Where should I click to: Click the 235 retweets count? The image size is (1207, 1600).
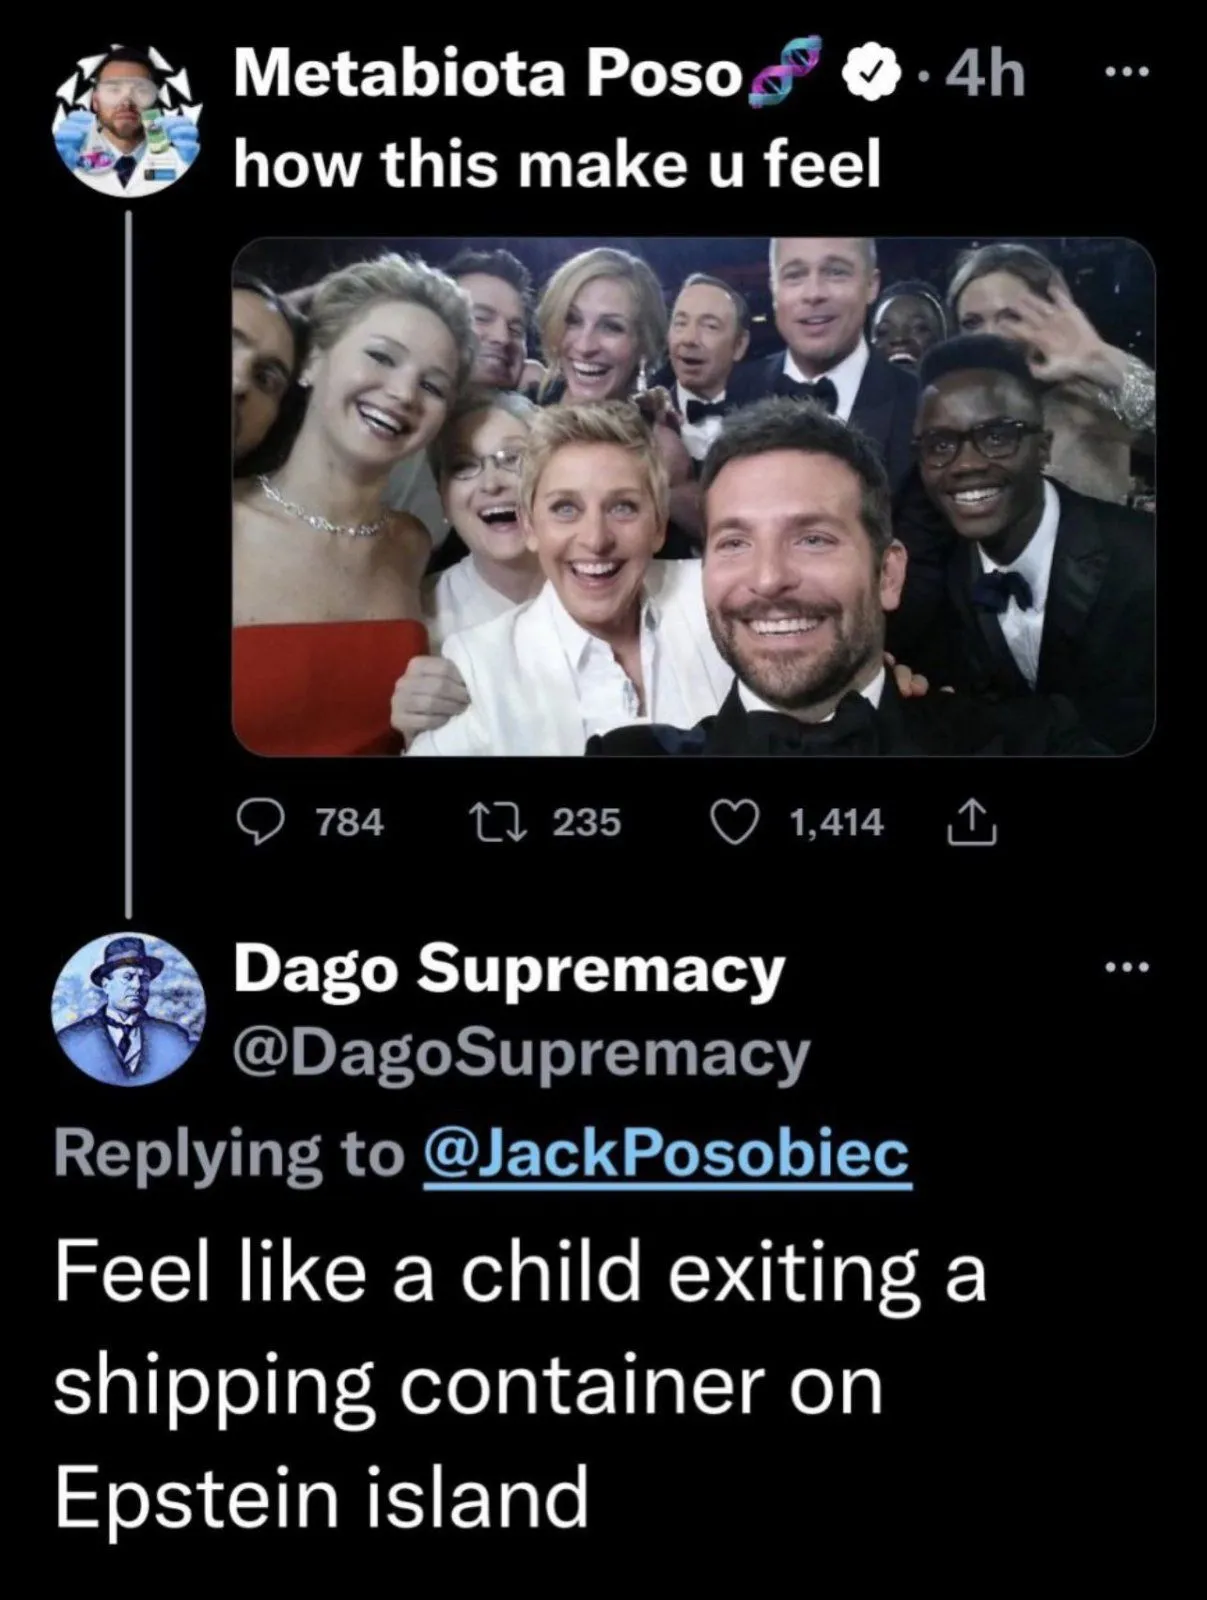(x=586, y=823)
